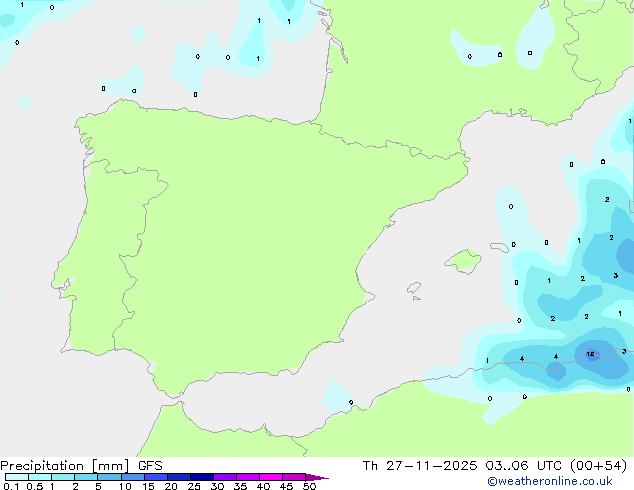Click the "Precipitation [mm] GFS" title text
Screen dimensions: 634x490
coord(81,466)
